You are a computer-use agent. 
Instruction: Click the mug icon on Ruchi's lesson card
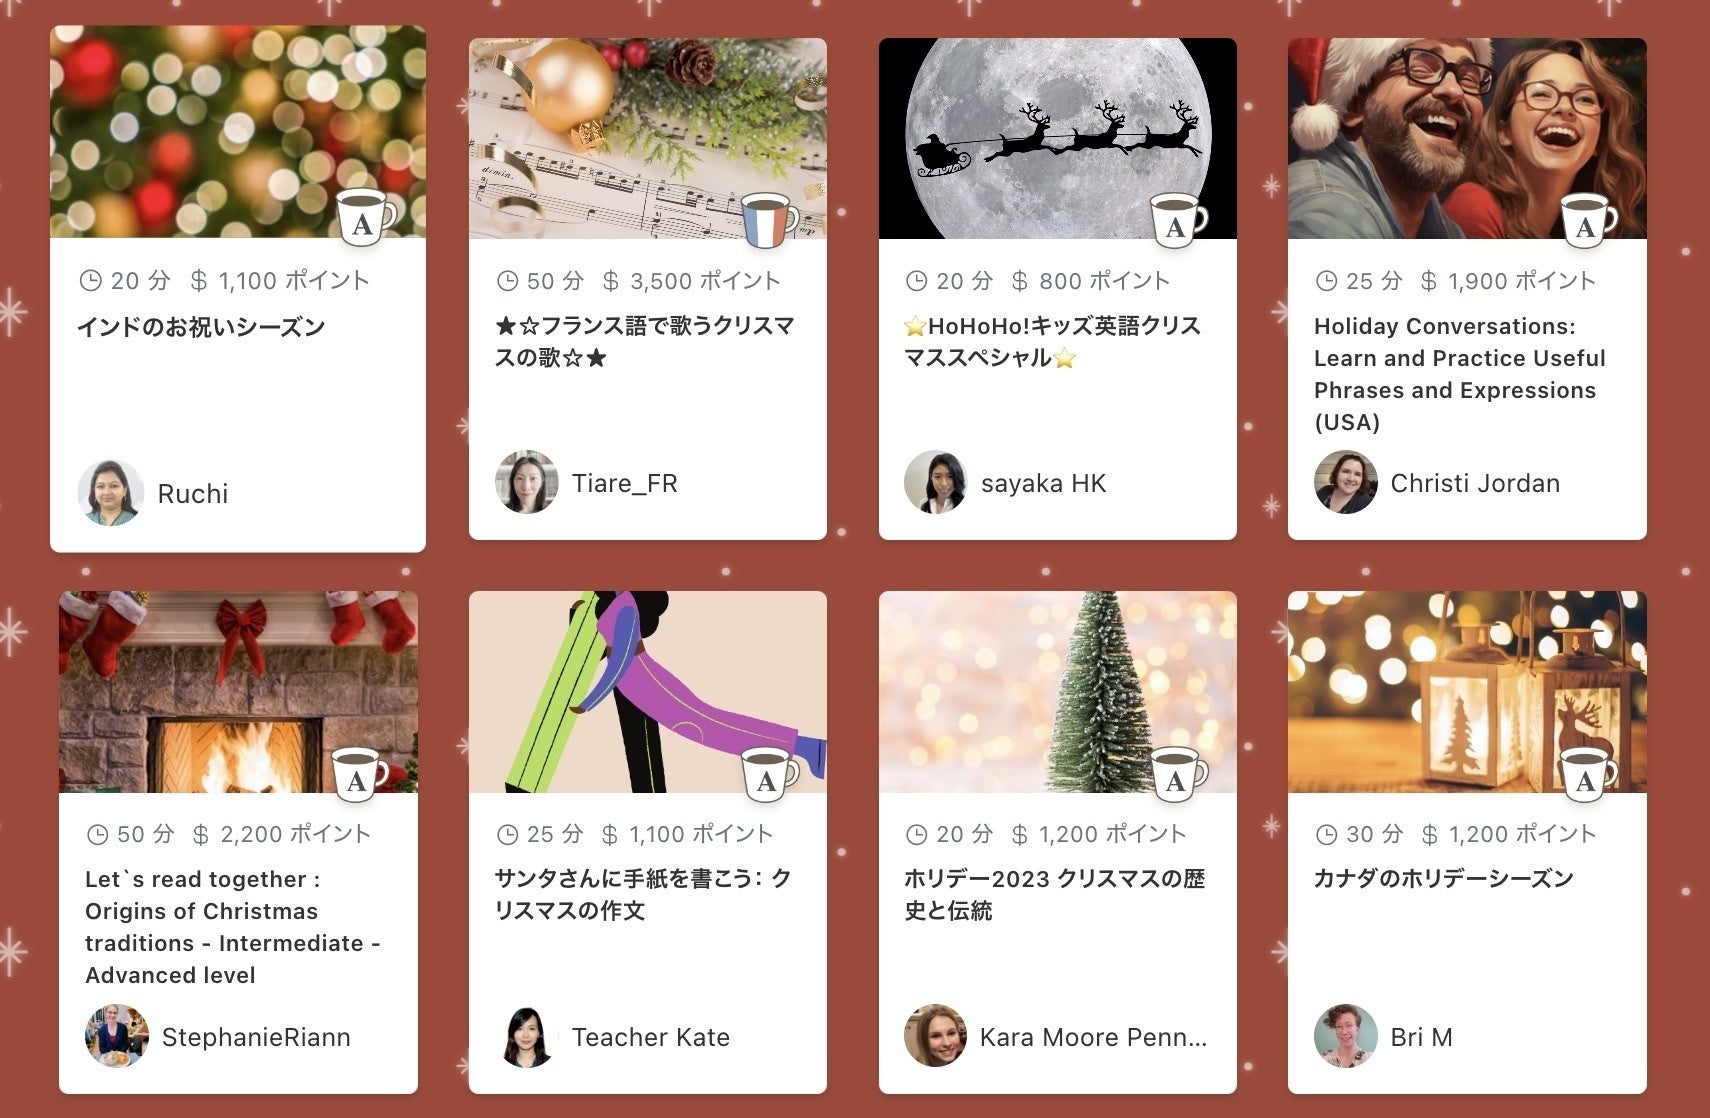(x=365, y=217)
